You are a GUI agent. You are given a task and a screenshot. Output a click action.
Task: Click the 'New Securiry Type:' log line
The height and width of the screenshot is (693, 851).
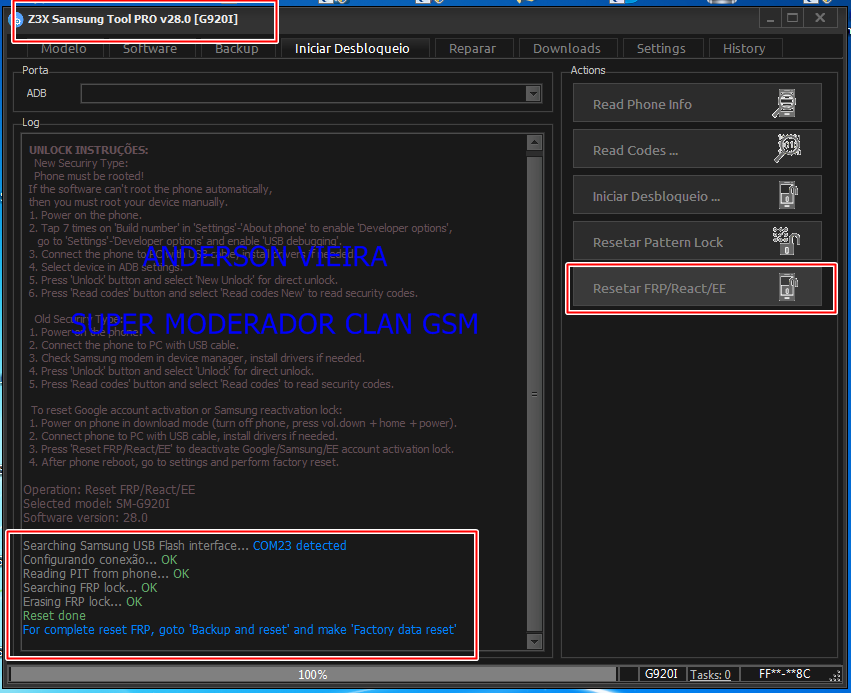coord(81,163)
